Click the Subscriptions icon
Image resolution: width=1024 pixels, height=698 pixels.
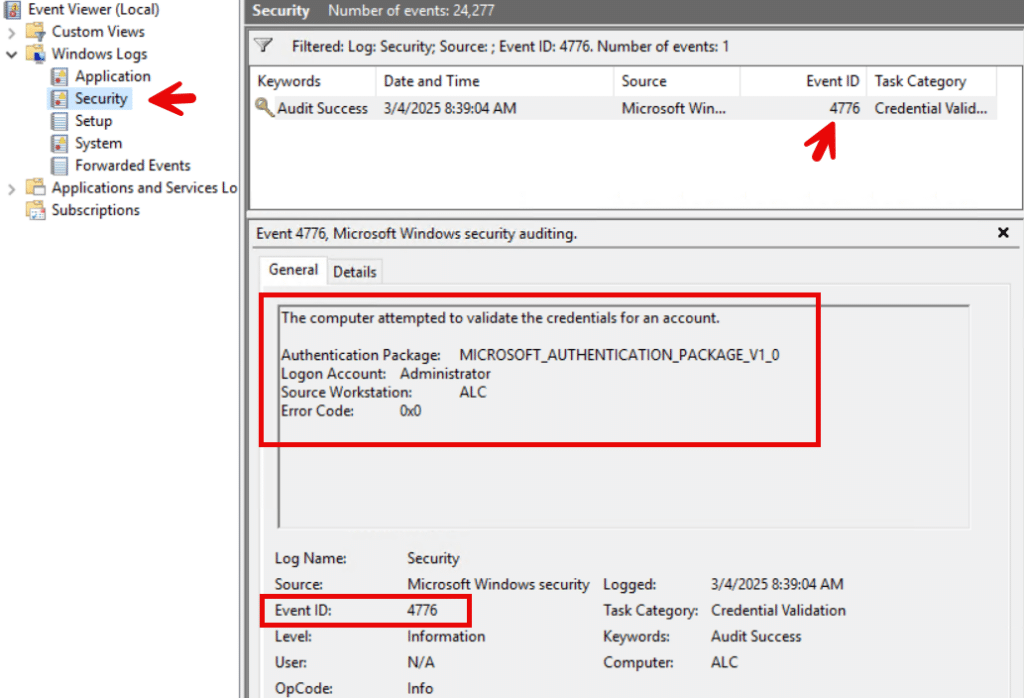click(35, 210)
